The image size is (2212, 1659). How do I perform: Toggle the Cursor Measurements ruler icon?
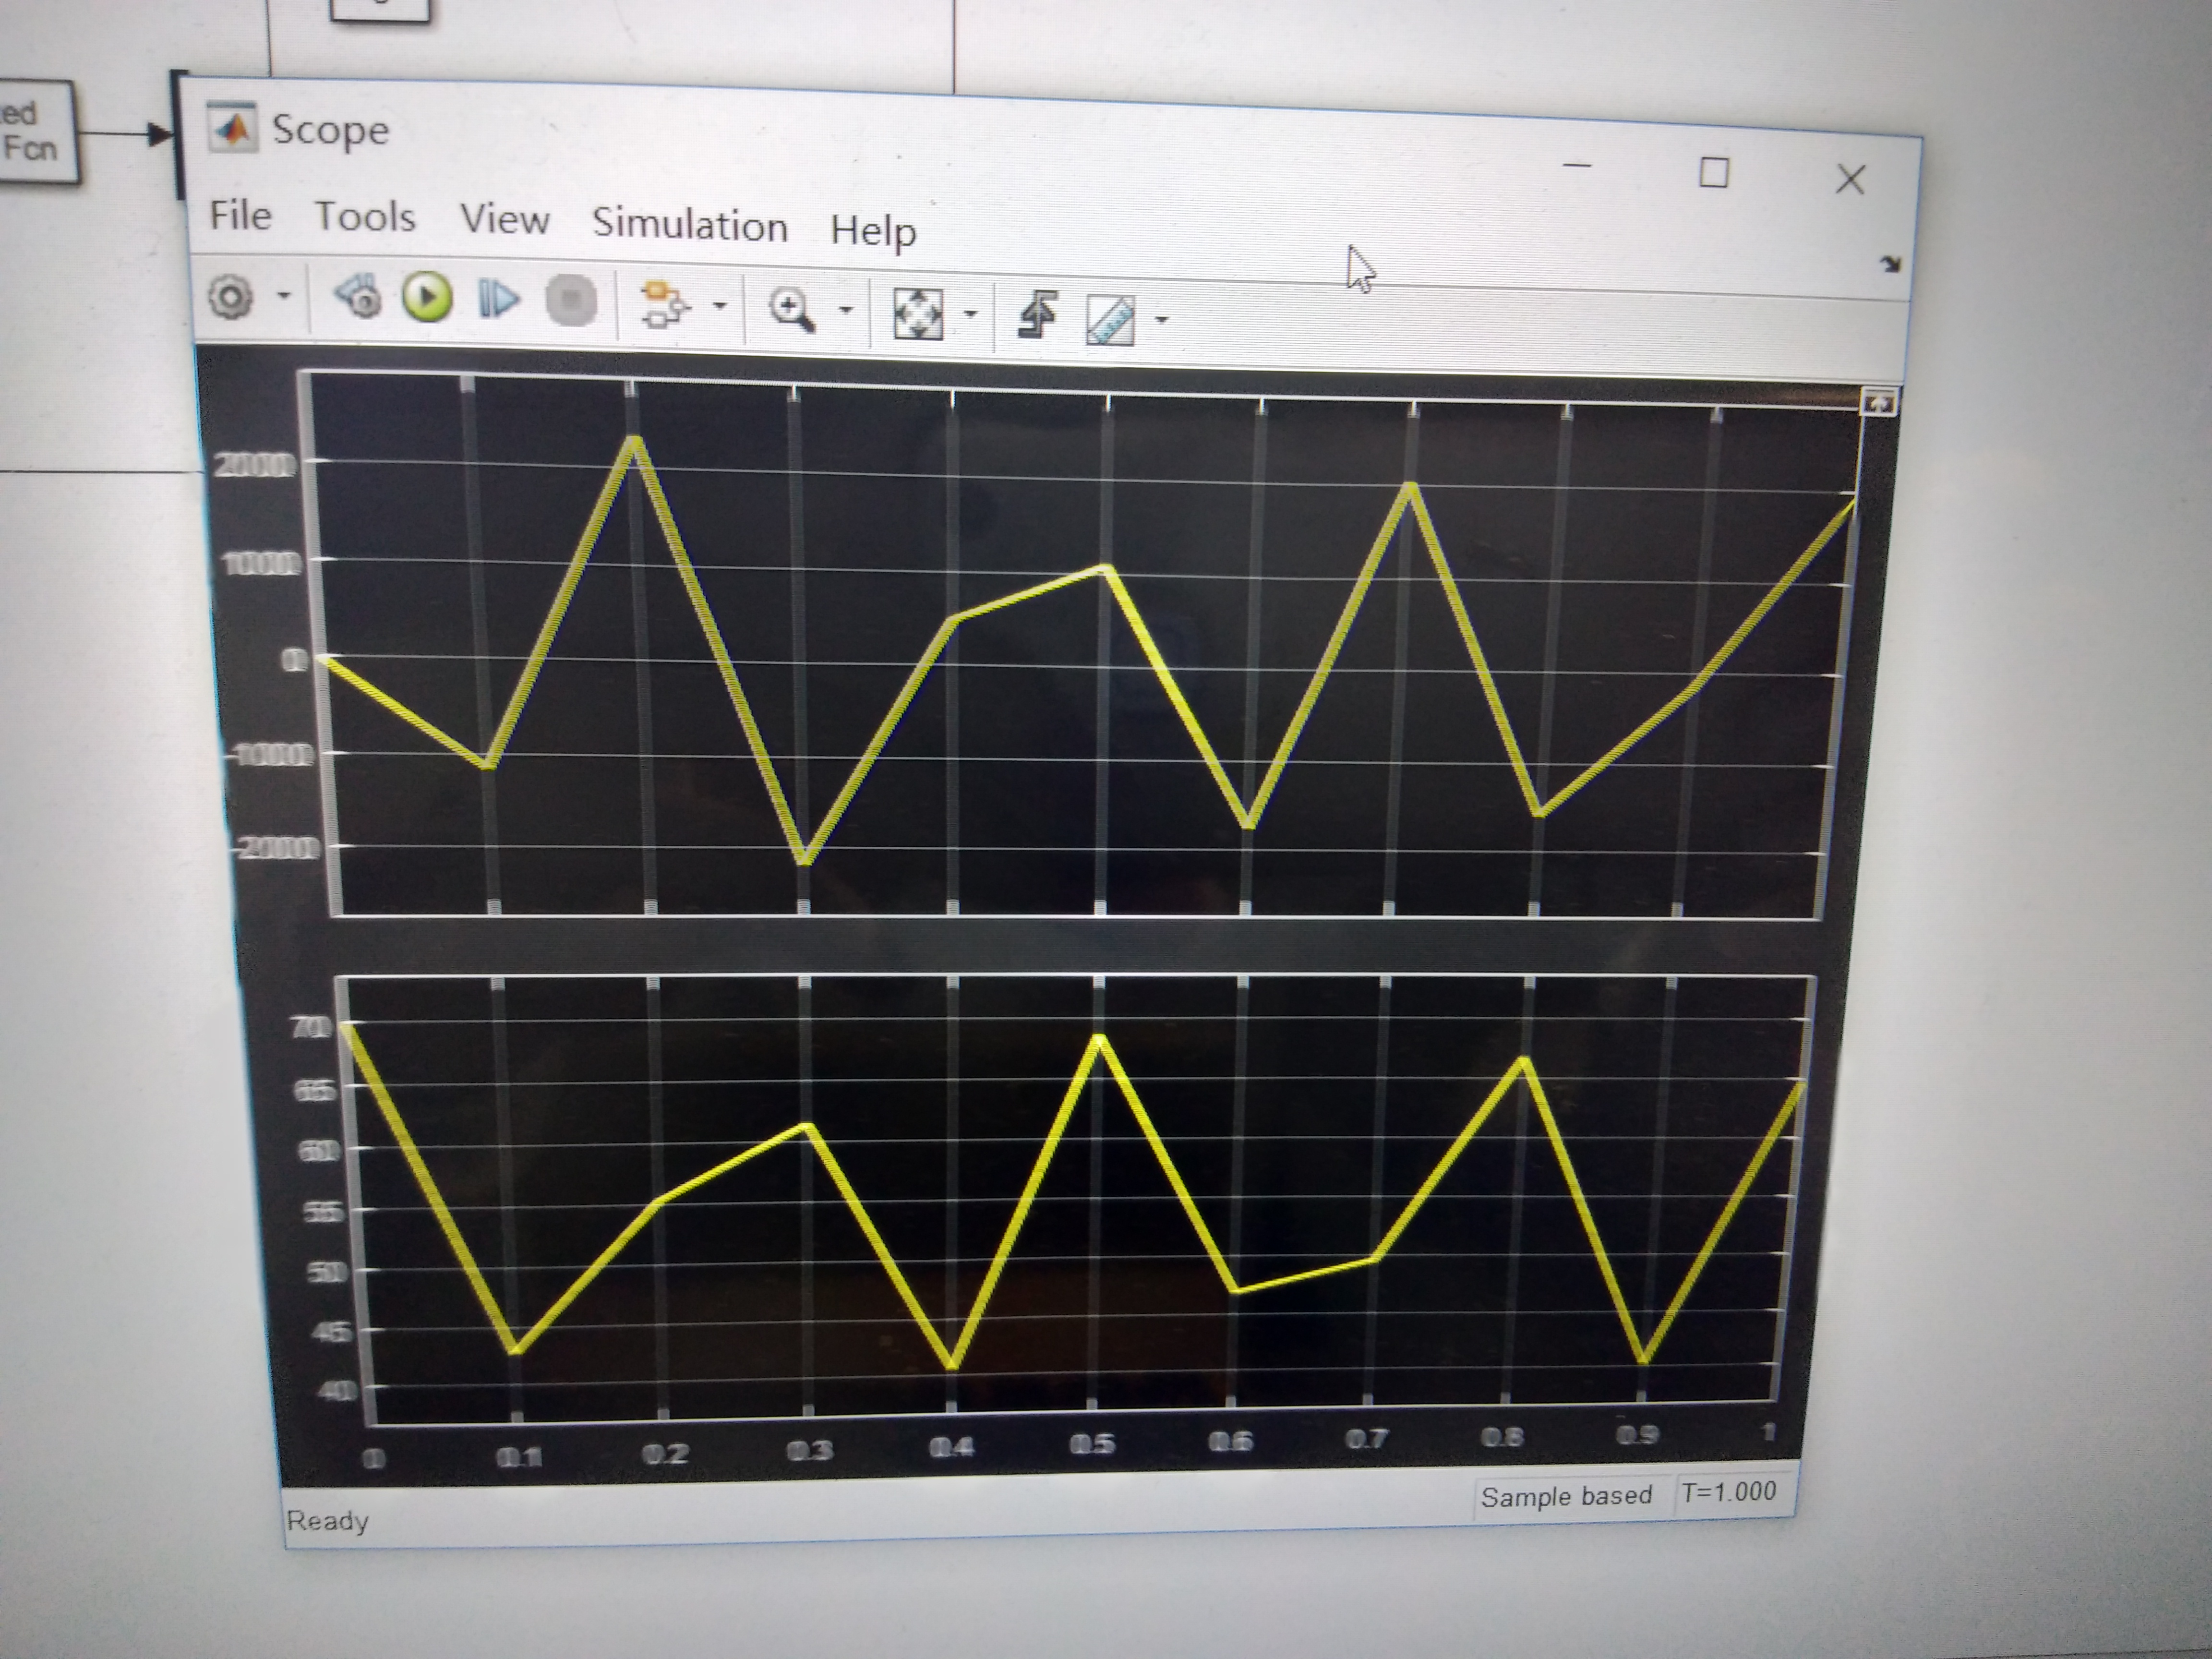[1110, 320]
